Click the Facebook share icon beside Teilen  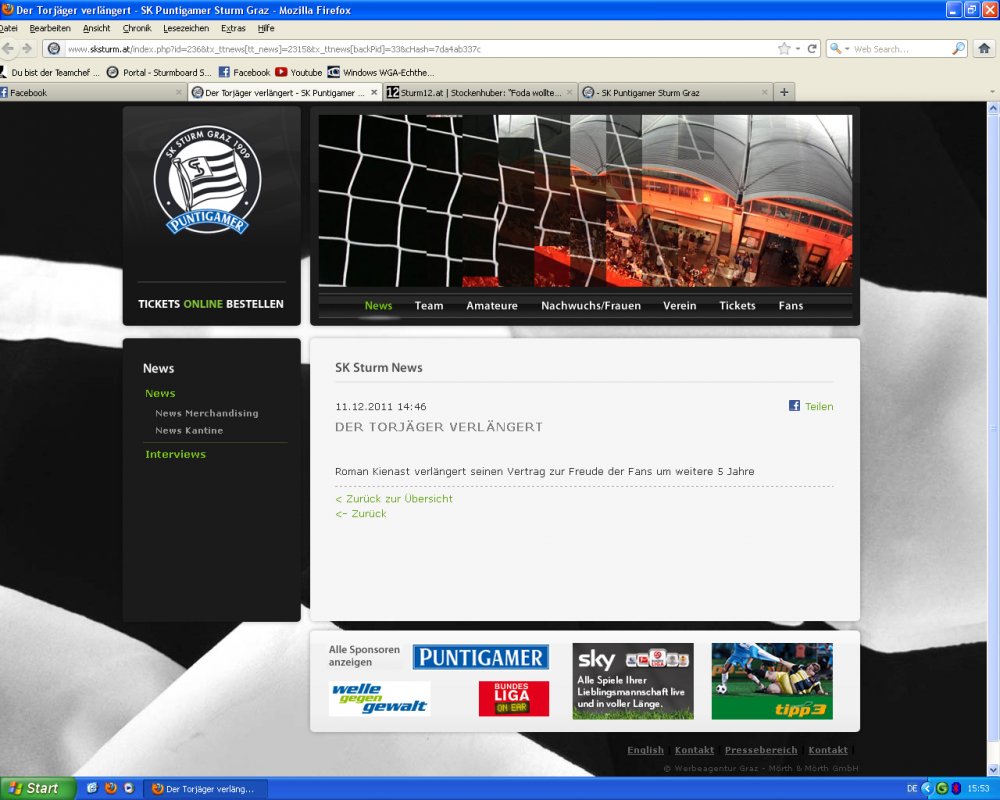pos(794,406)
